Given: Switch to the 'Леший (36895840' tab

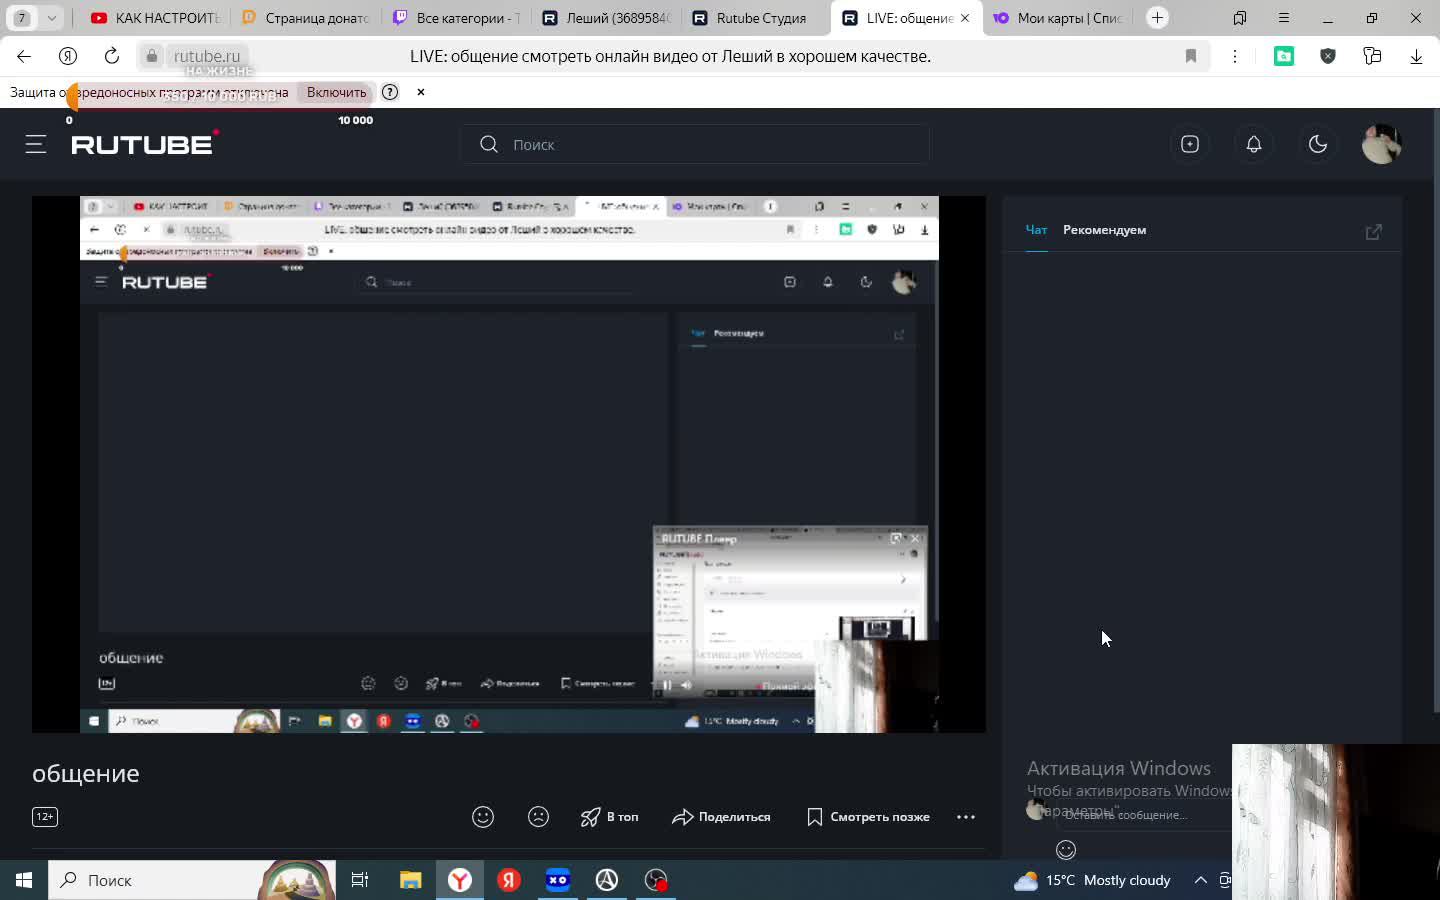Looking at the screenshot, I should tap(606, 18).
